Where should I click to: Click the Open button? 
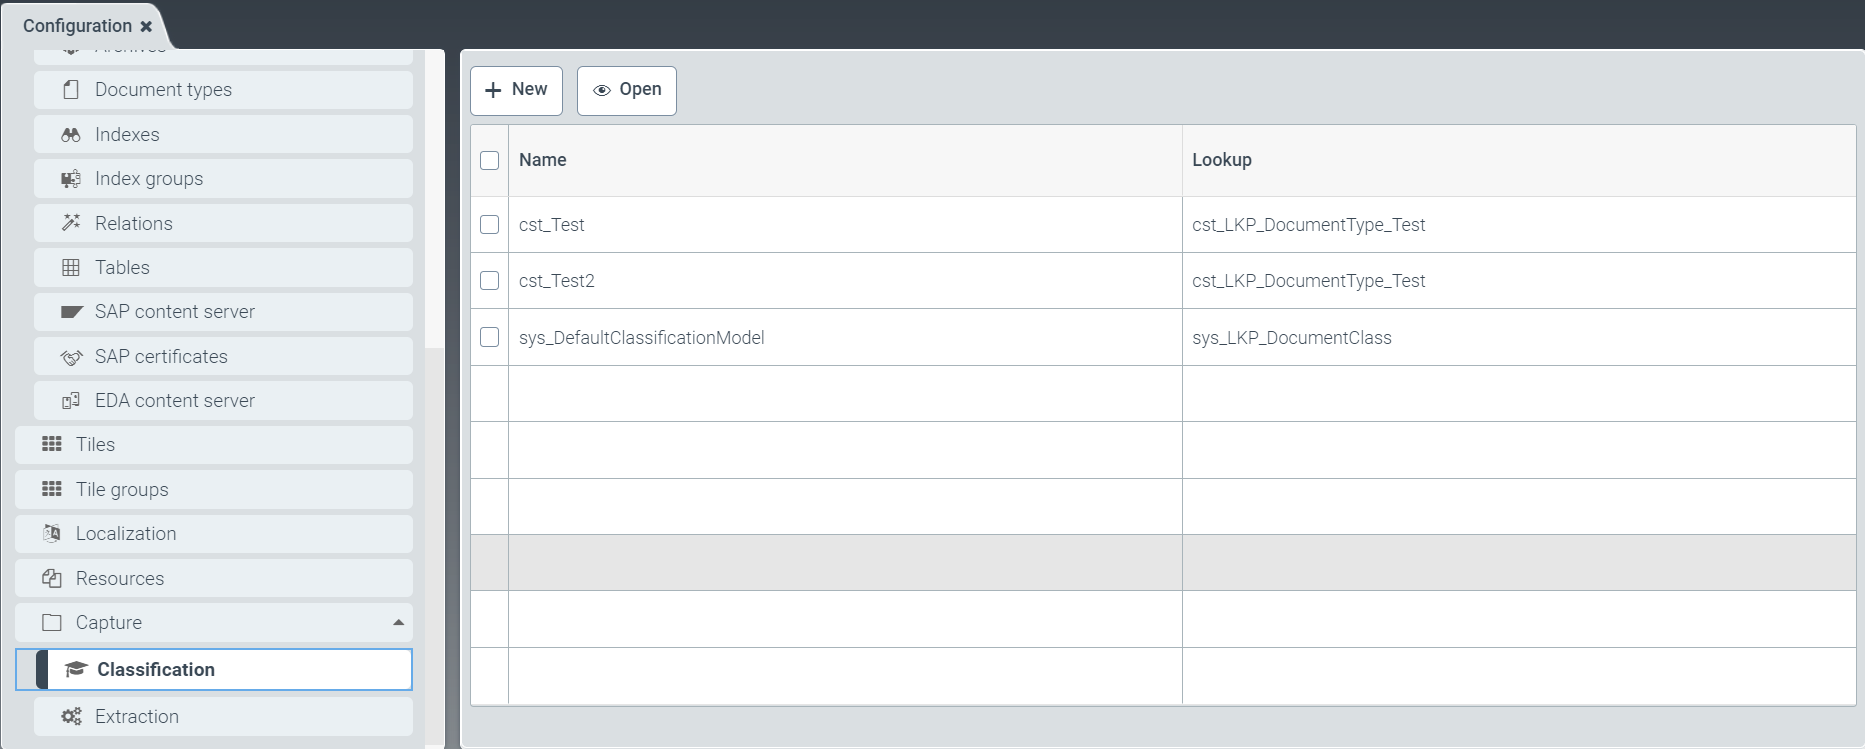[x=627, y=90]
